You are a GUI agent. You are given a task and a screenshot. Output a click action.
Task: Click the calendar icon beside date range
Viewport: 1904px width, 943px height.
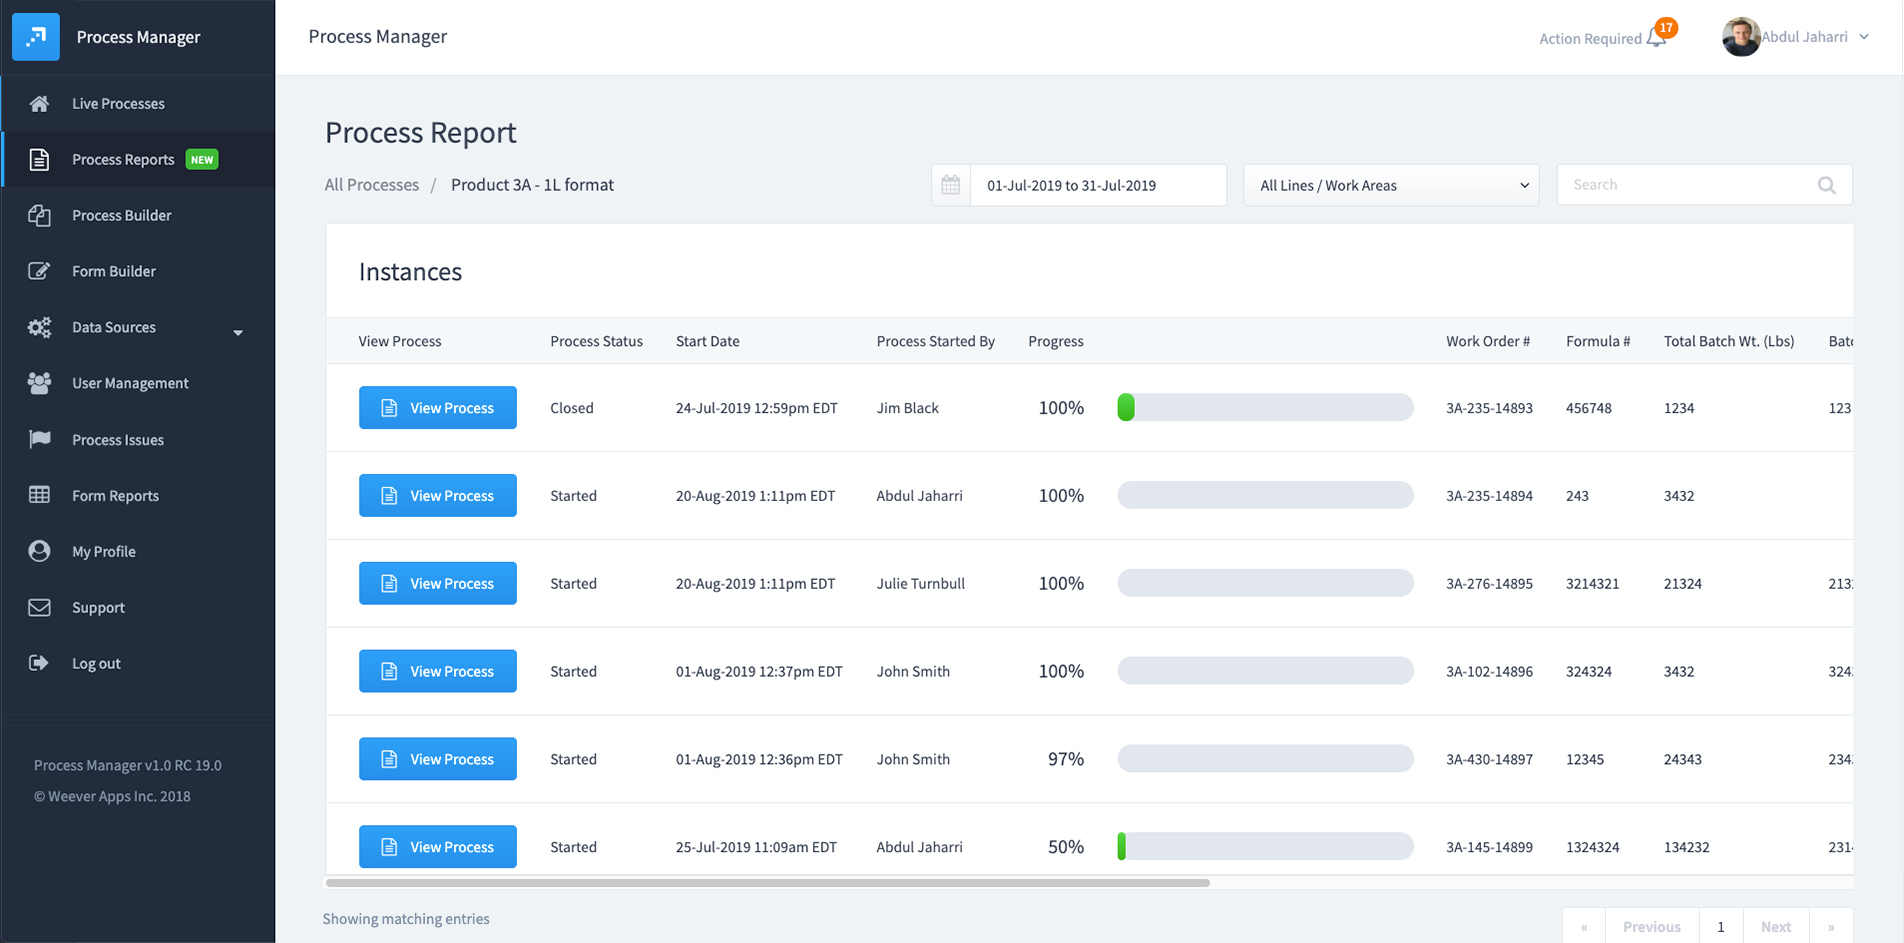(x=950, y=185)
